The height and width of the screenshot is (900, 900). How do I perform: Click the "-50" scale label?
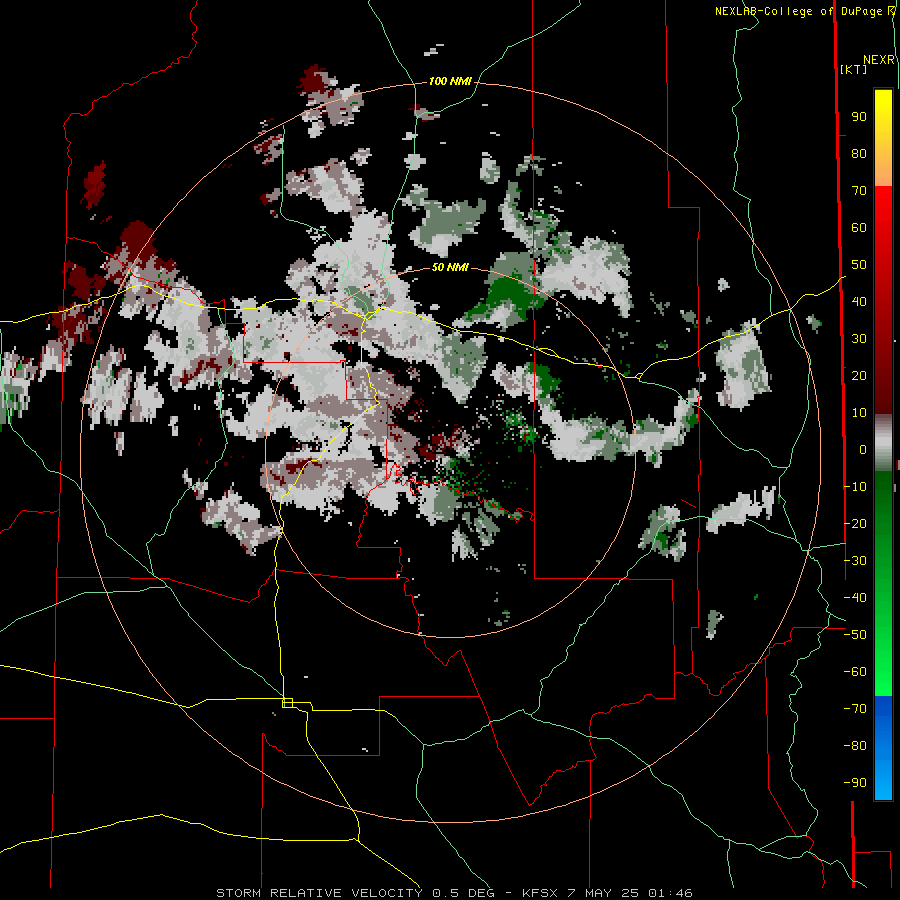point(855,635)
